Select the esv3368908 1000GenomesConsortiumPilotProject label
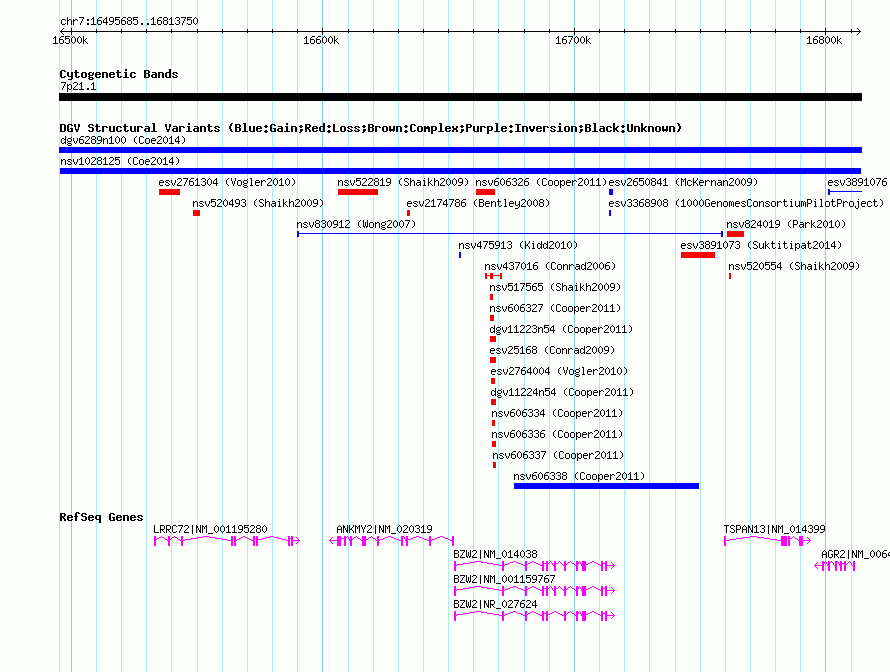 746,203
